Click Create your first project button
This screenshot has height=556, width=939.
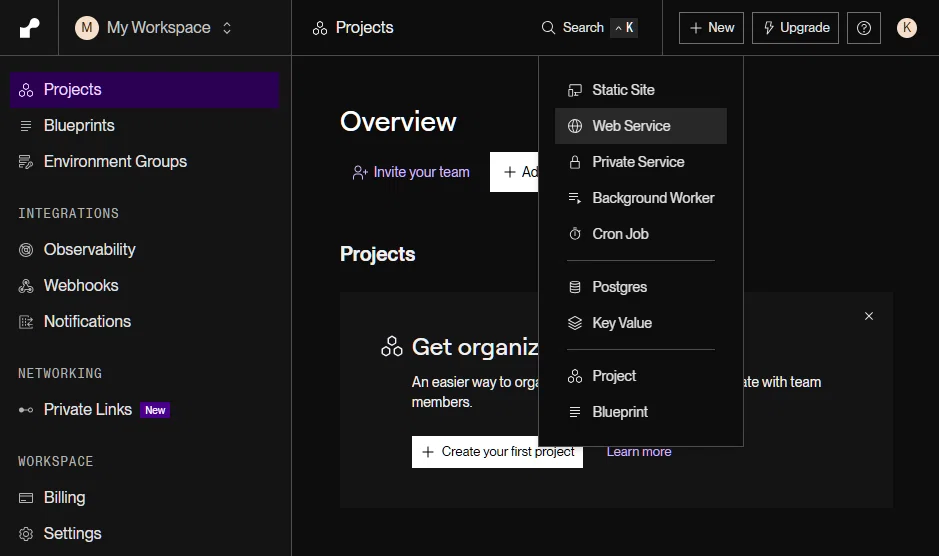497,452
